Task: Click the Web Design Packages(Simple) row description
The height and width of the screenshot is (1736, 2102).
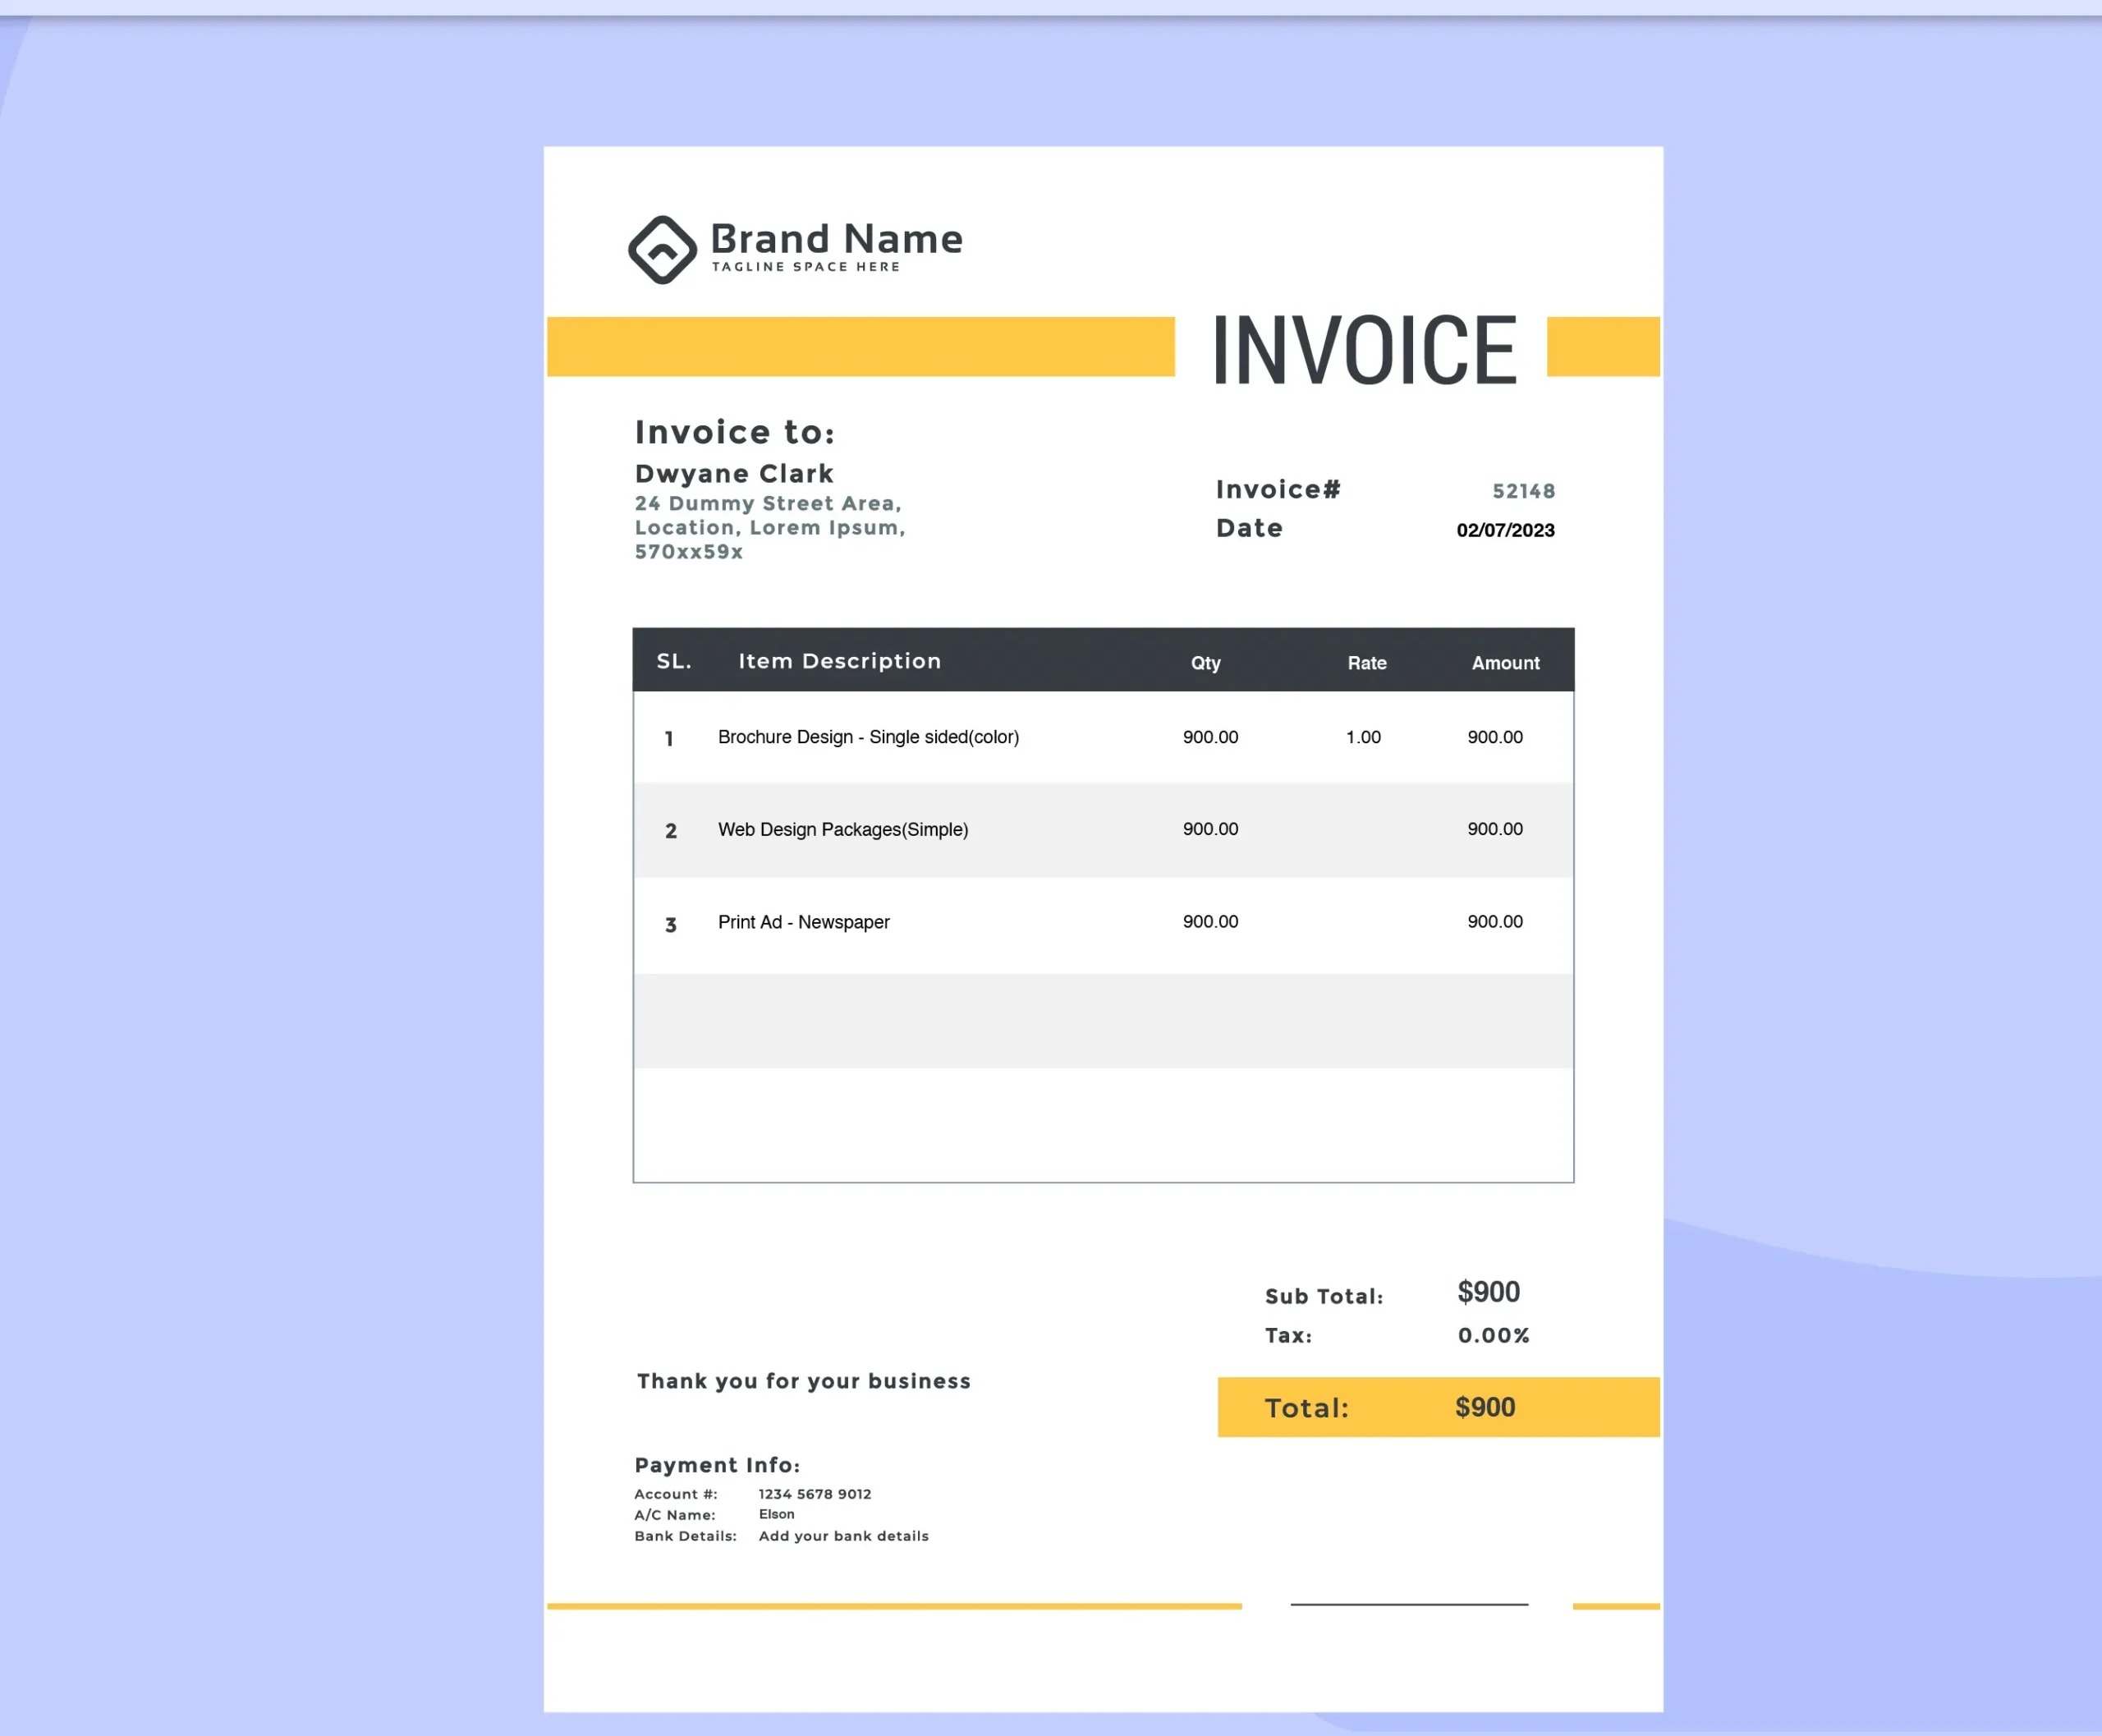Action: [x=843, y=829]
